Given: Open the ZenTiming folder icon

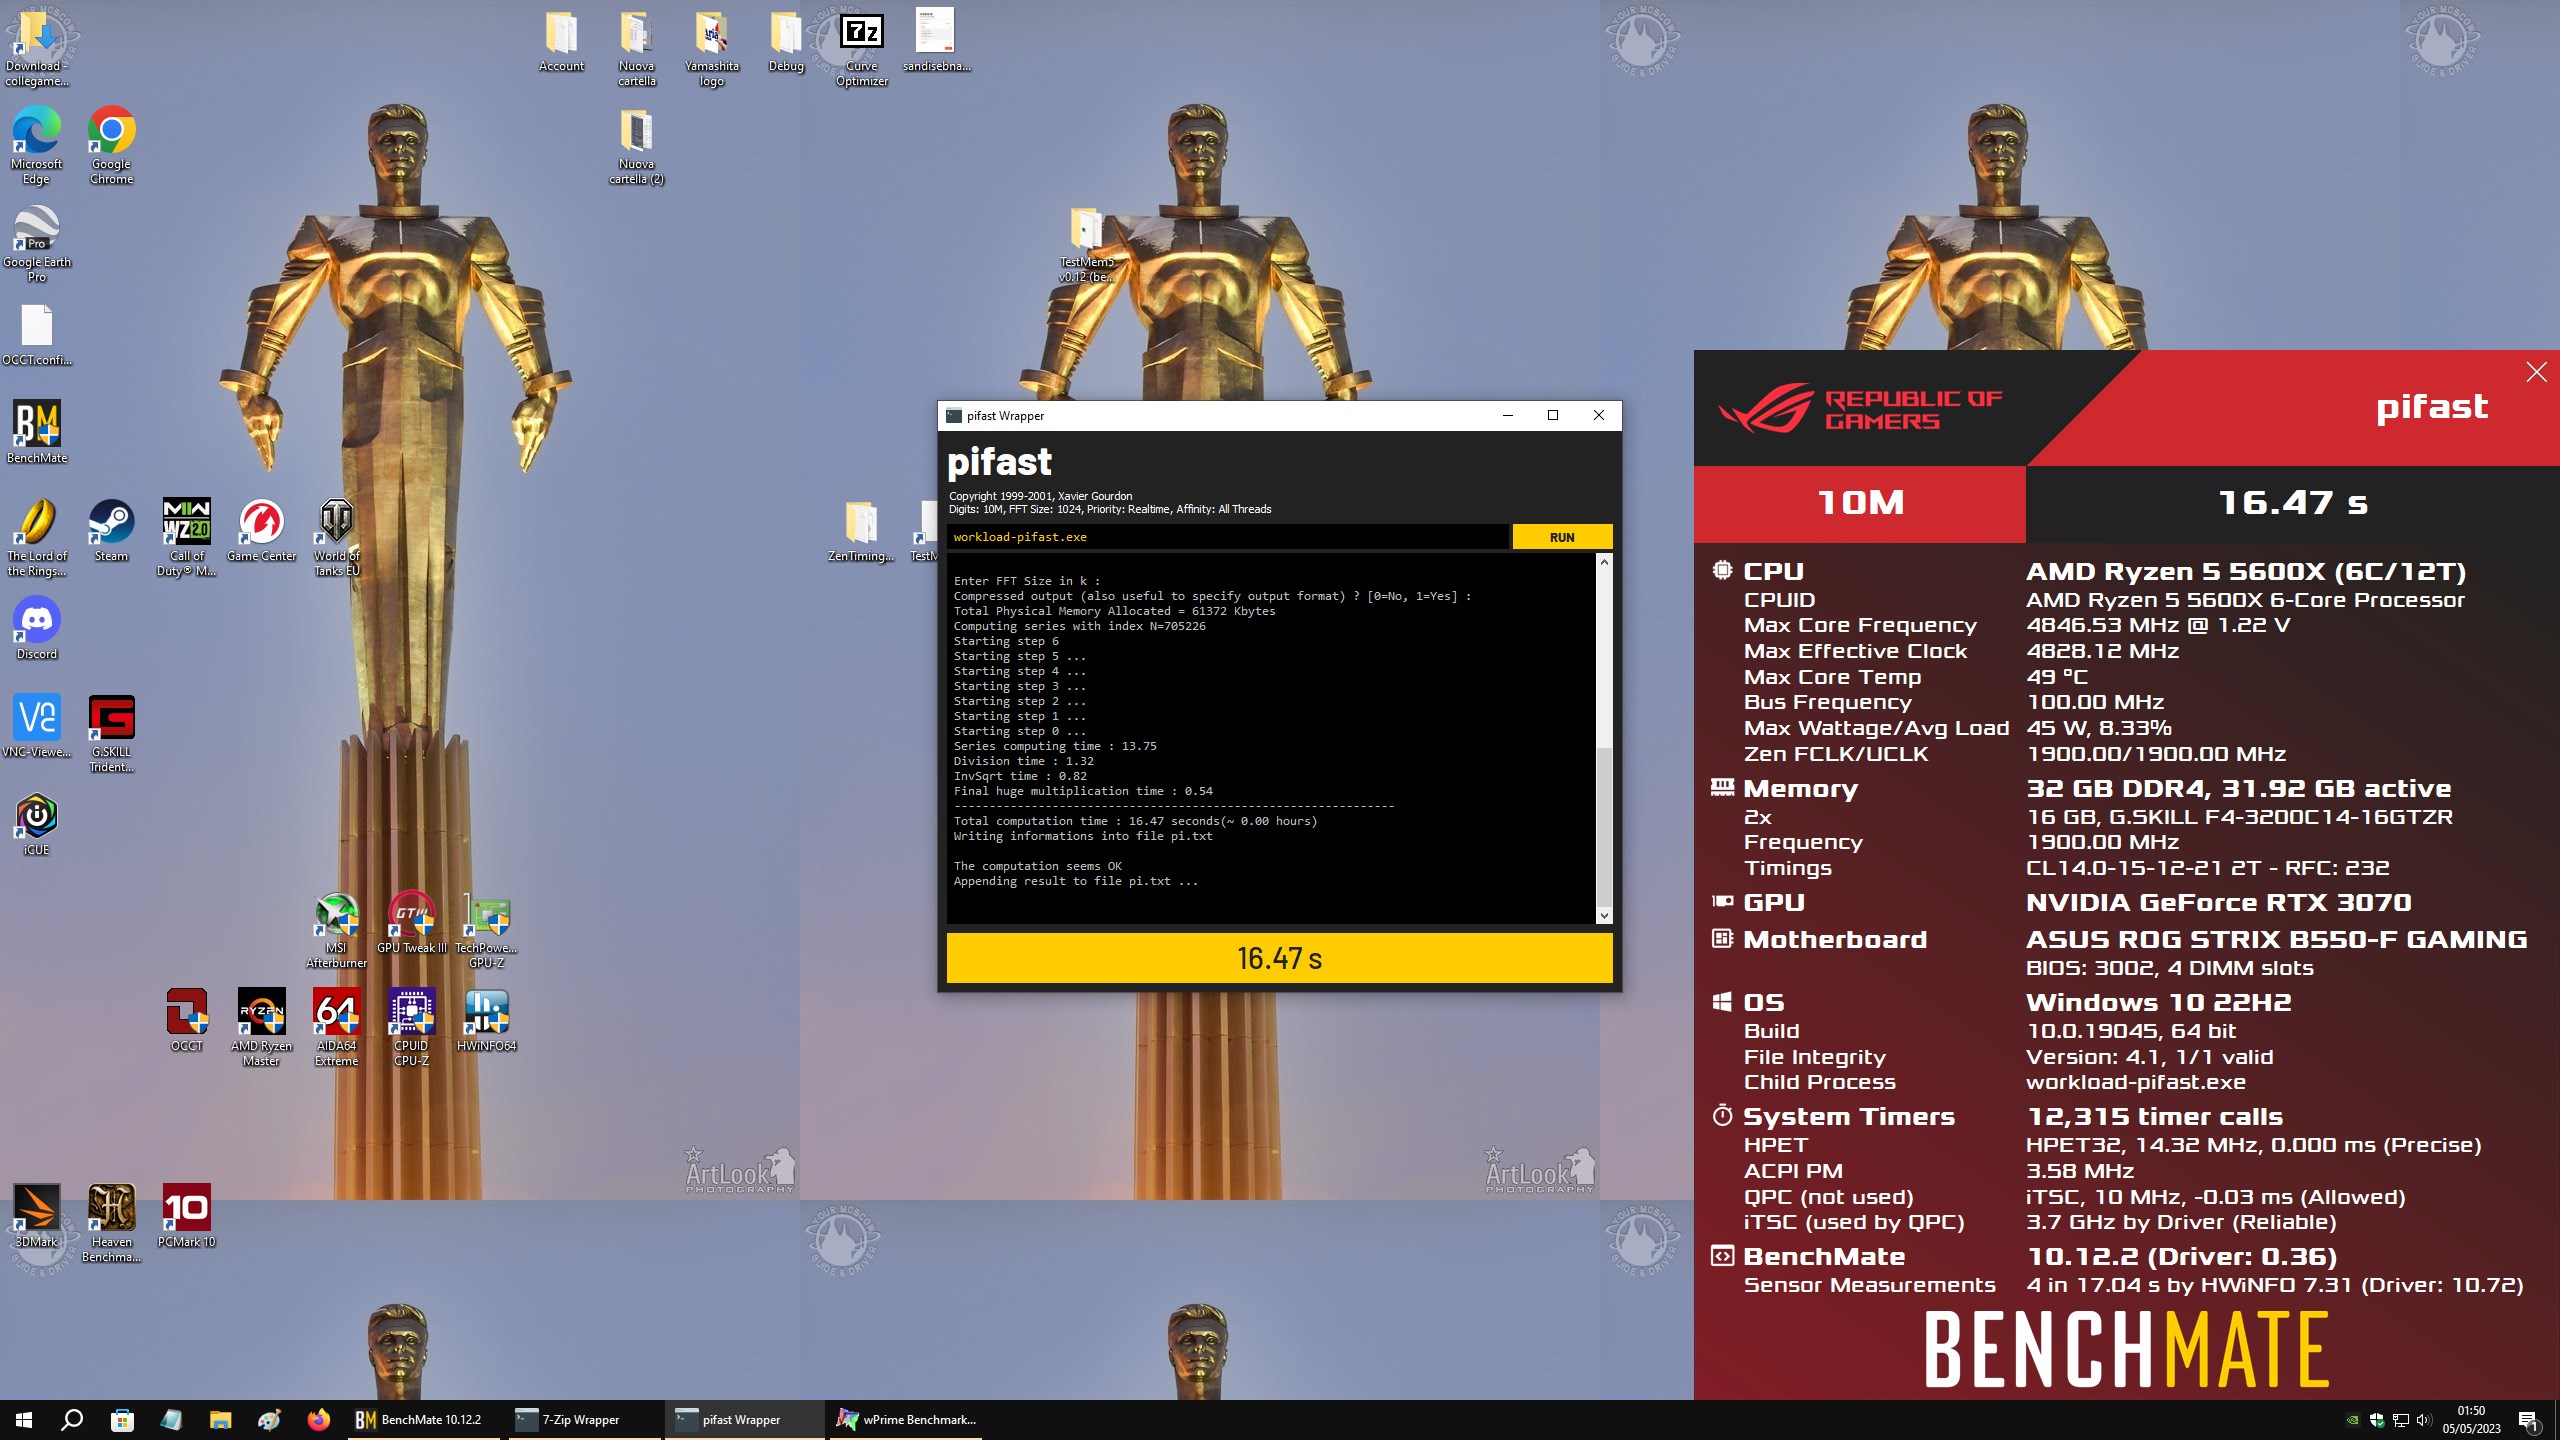Looking at the screenshot, I should [x=862, y=530].
